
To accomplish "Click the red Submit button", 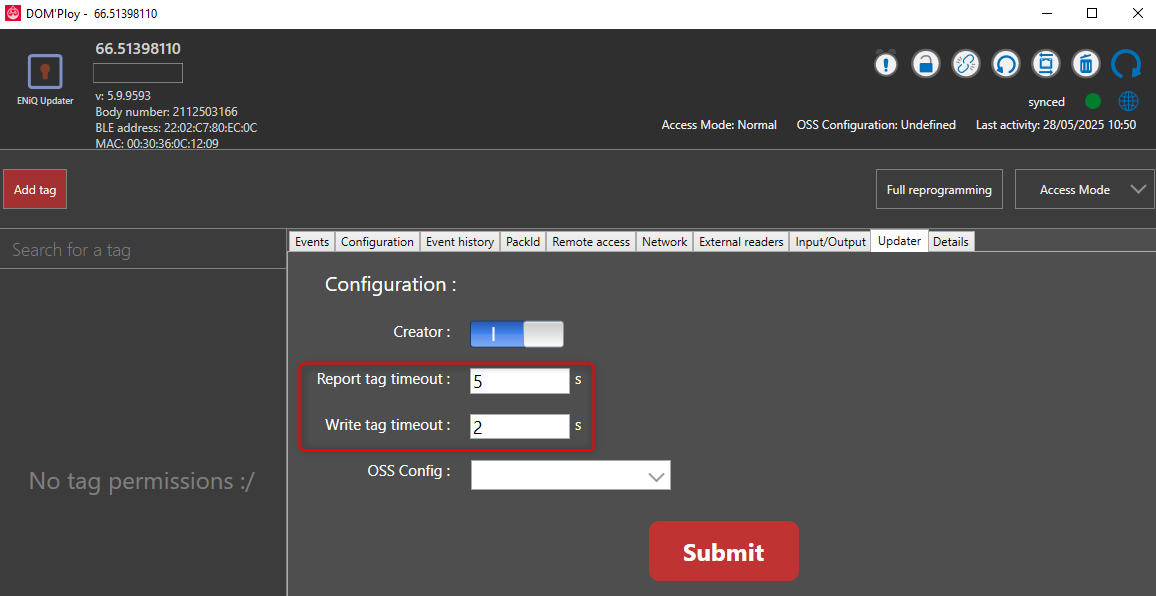I will pos(723,552).
